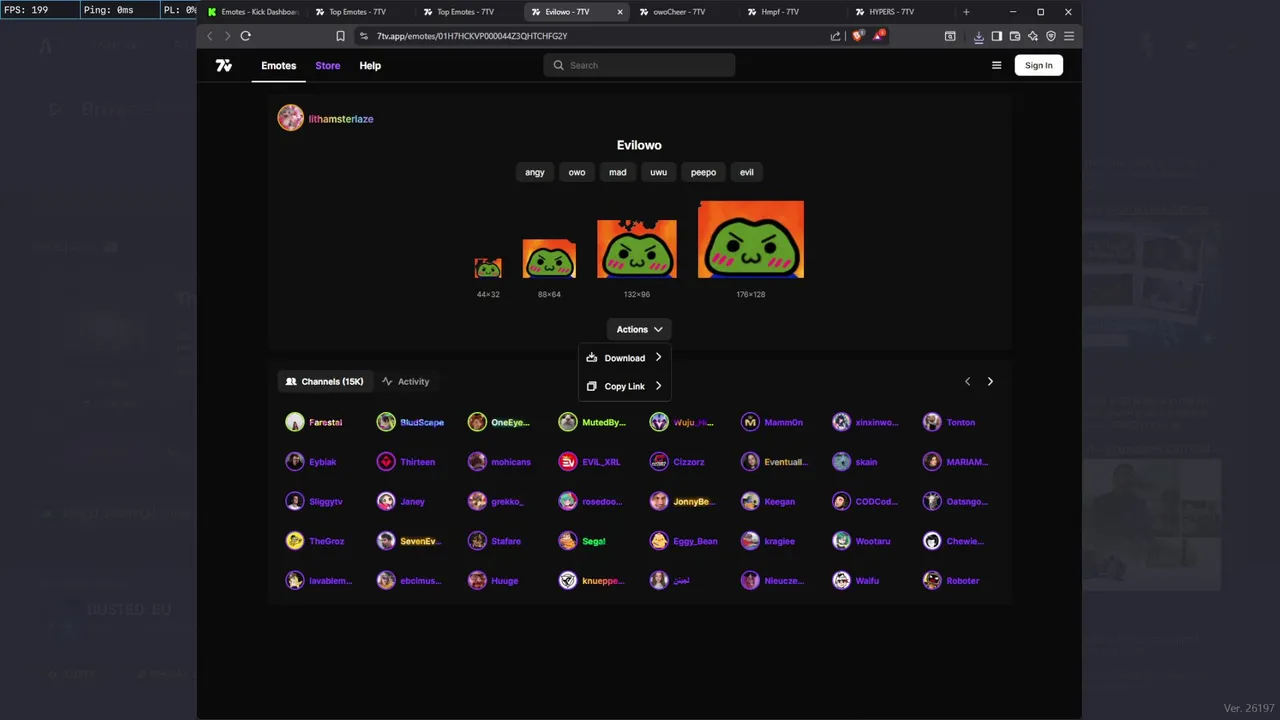
Task: Open Chewie's channel avatar
Action: 932,541
